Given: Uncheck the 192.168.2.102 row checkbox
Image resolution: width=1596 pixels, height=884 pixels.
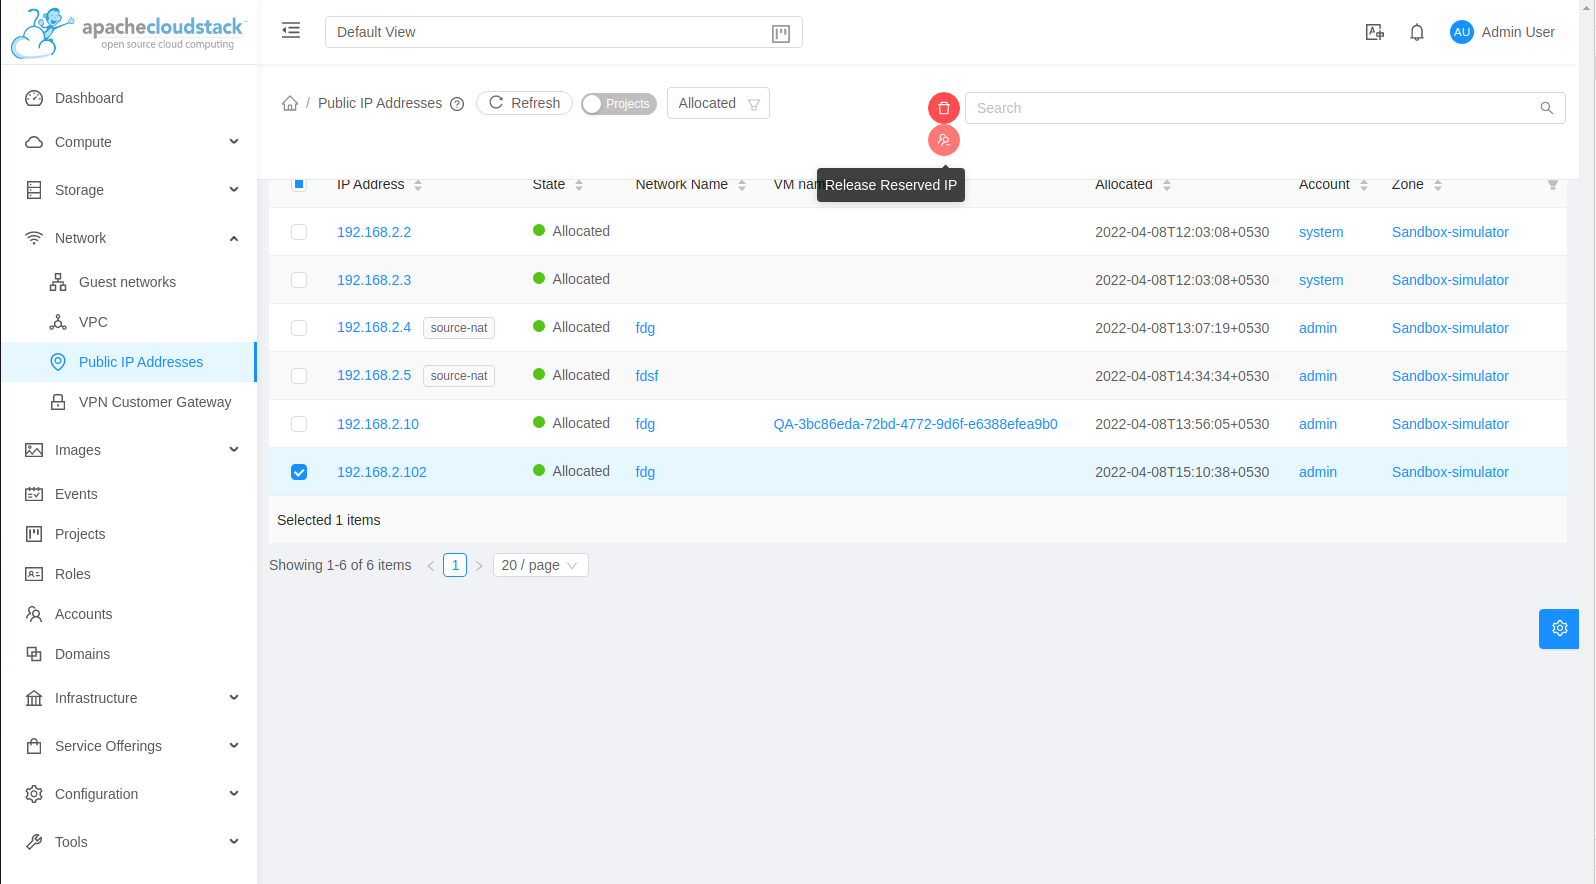Looking at the screenshot, I should click(x=299, y=472).
